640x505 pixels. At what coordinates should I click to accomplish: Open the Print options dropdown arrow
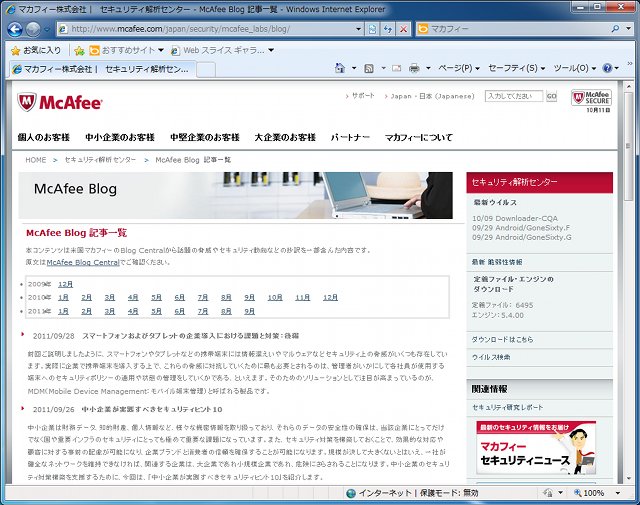[x=428, y=68]
